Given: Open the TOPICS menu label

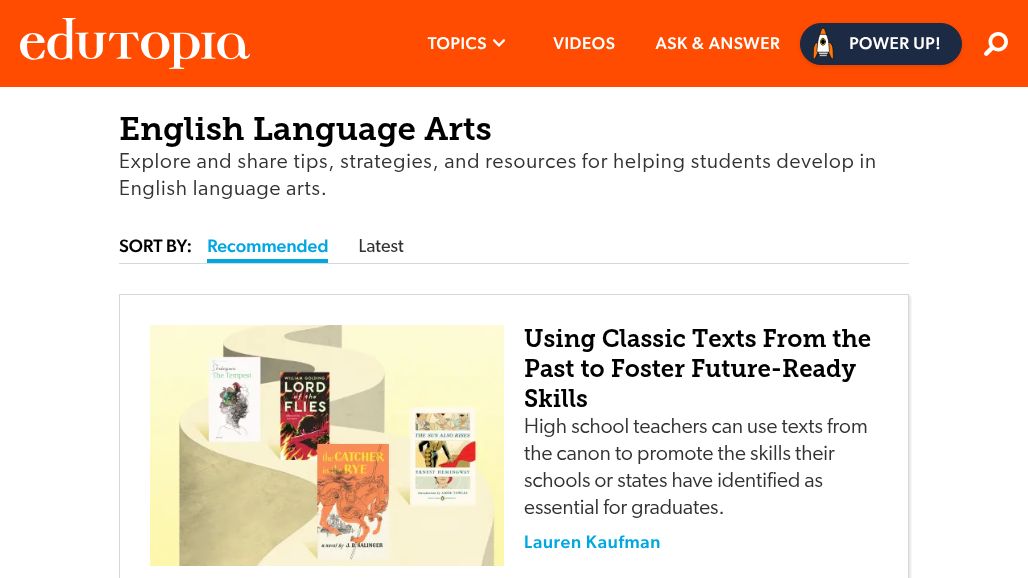Looking at the screenshot, I should coord(456,44).
